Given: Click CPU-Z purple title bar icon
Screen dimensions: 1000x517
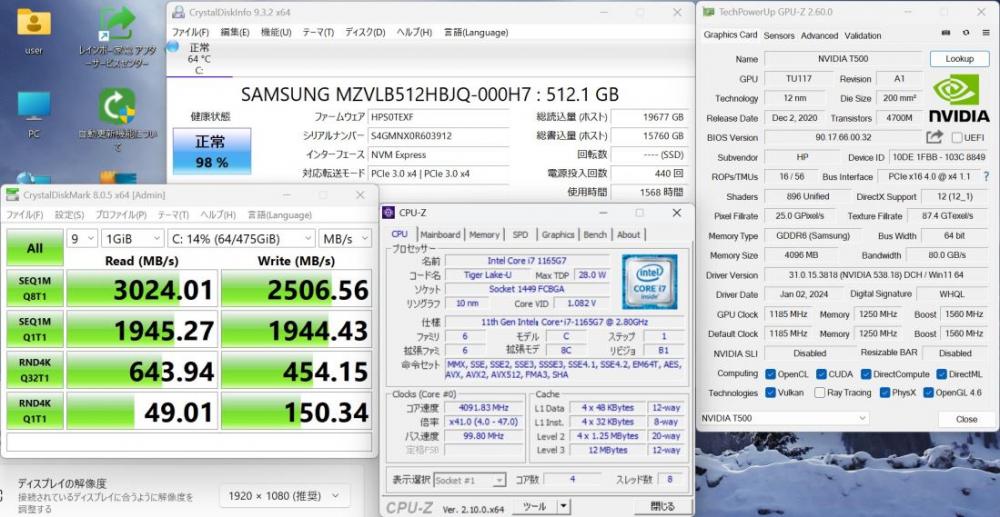Looking at the screenshot, I should click(388, 212).
